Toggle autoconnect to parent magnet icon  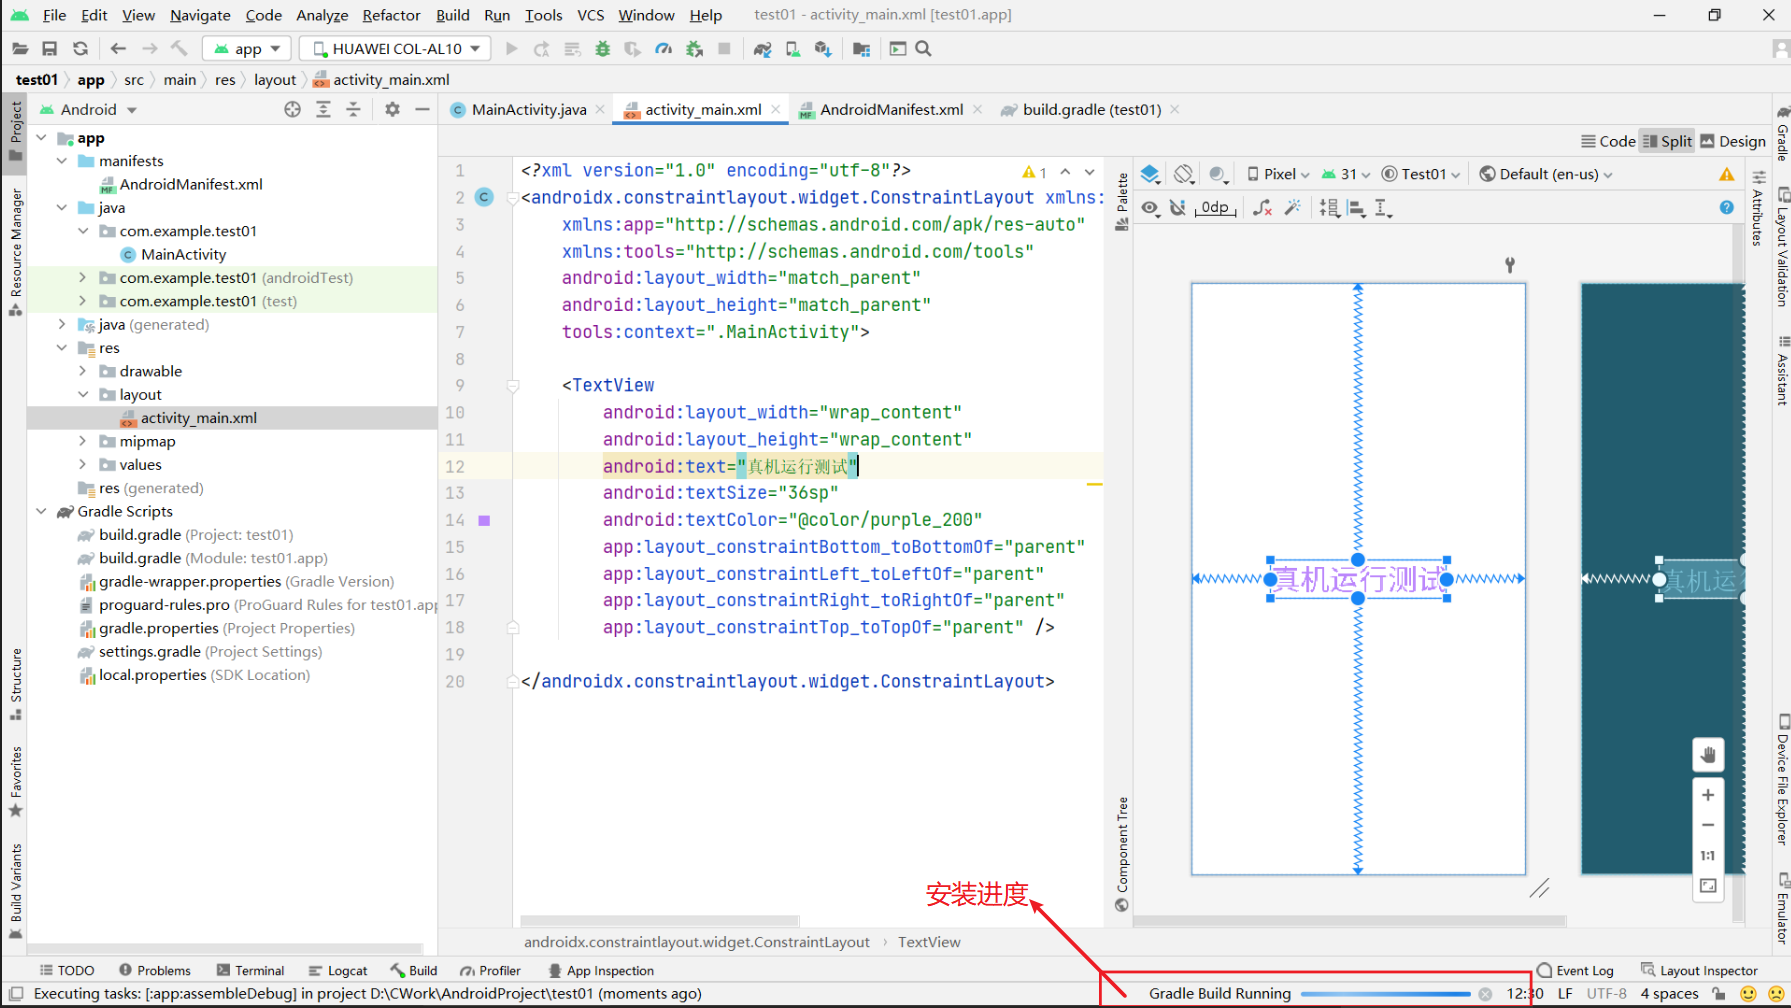(x=1178, y=207)
